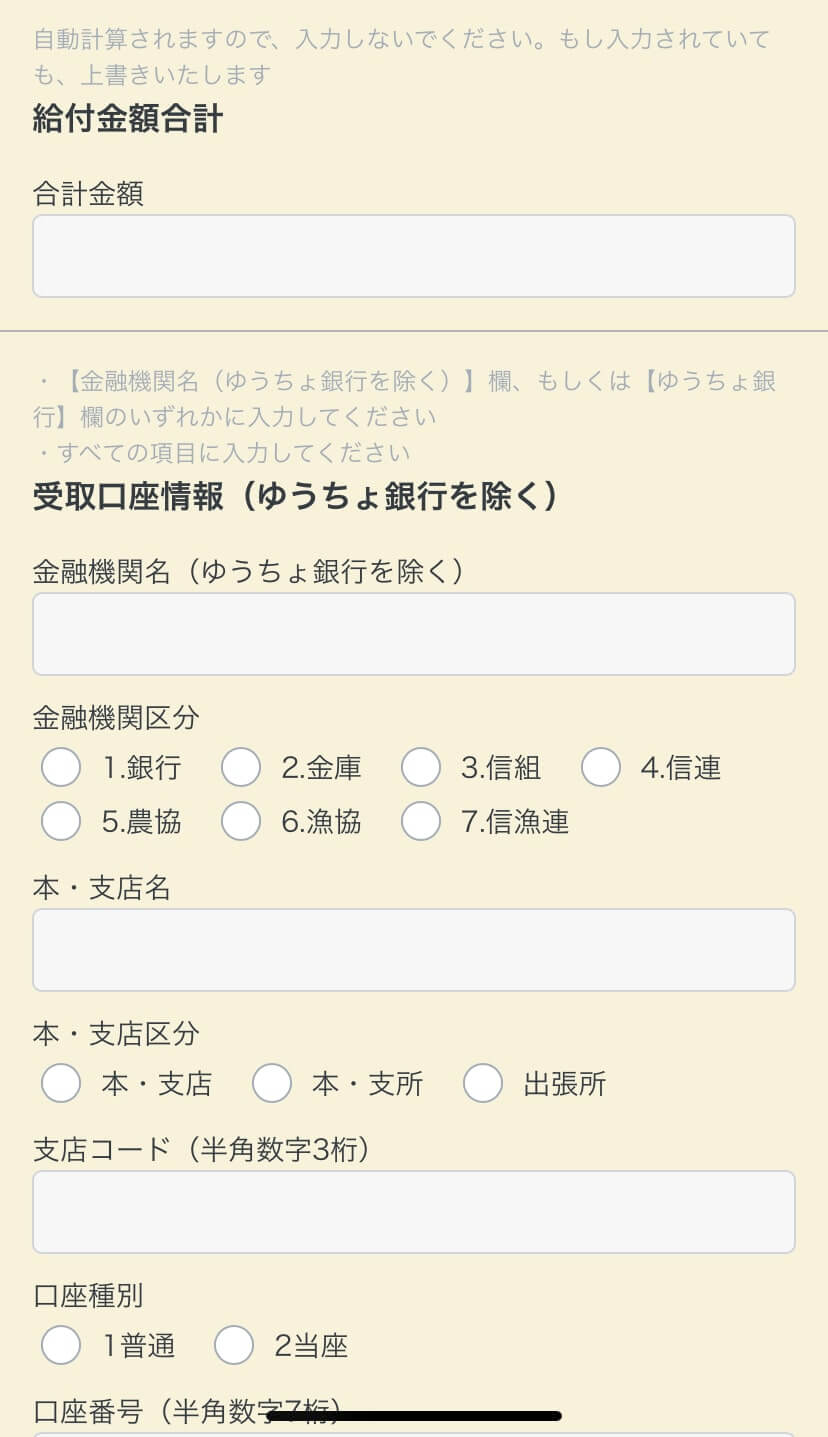Select 5.農協 as institution type
This screenshot has height=1437, width=828.
[x=61, y=822]
